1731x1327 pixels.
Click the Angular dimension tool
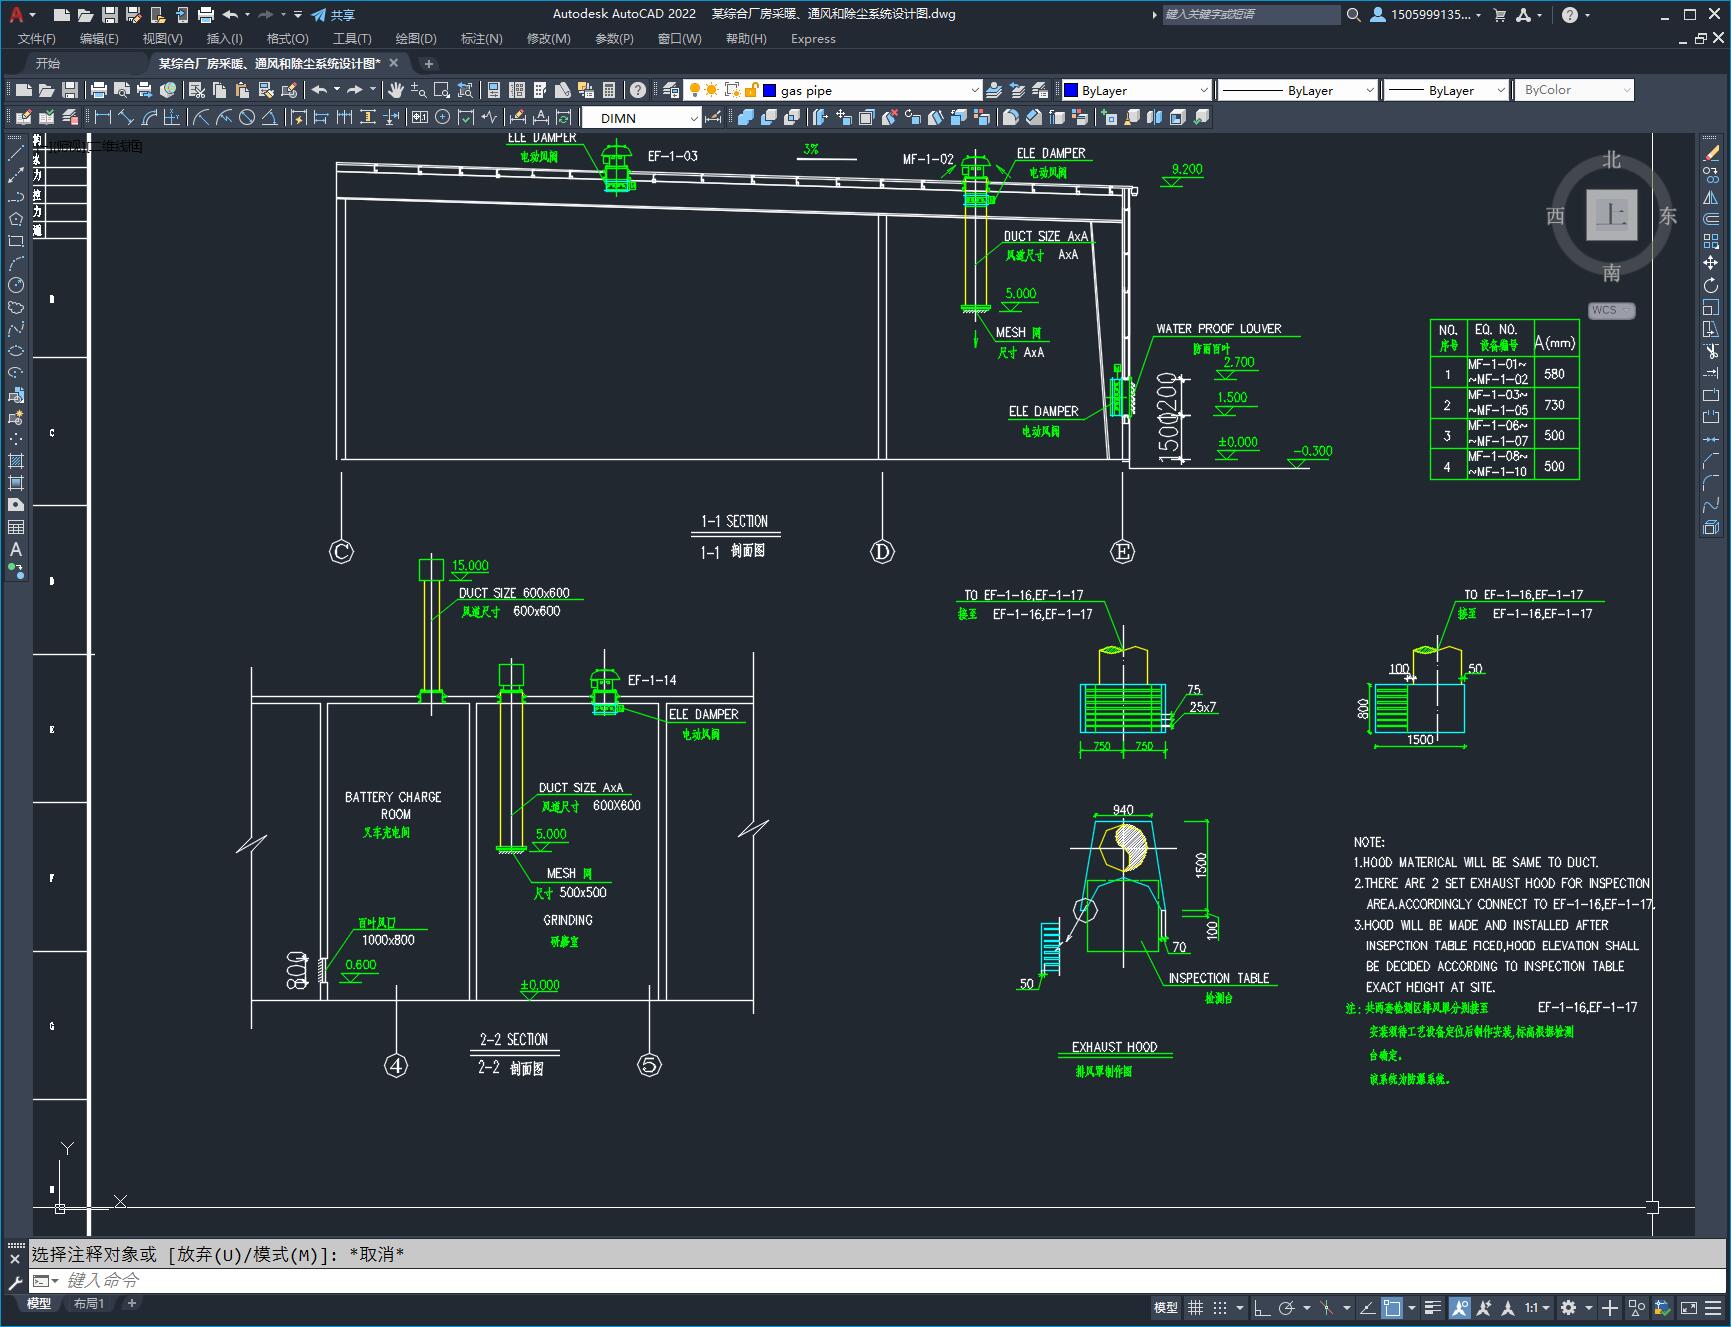click(269, 117)
